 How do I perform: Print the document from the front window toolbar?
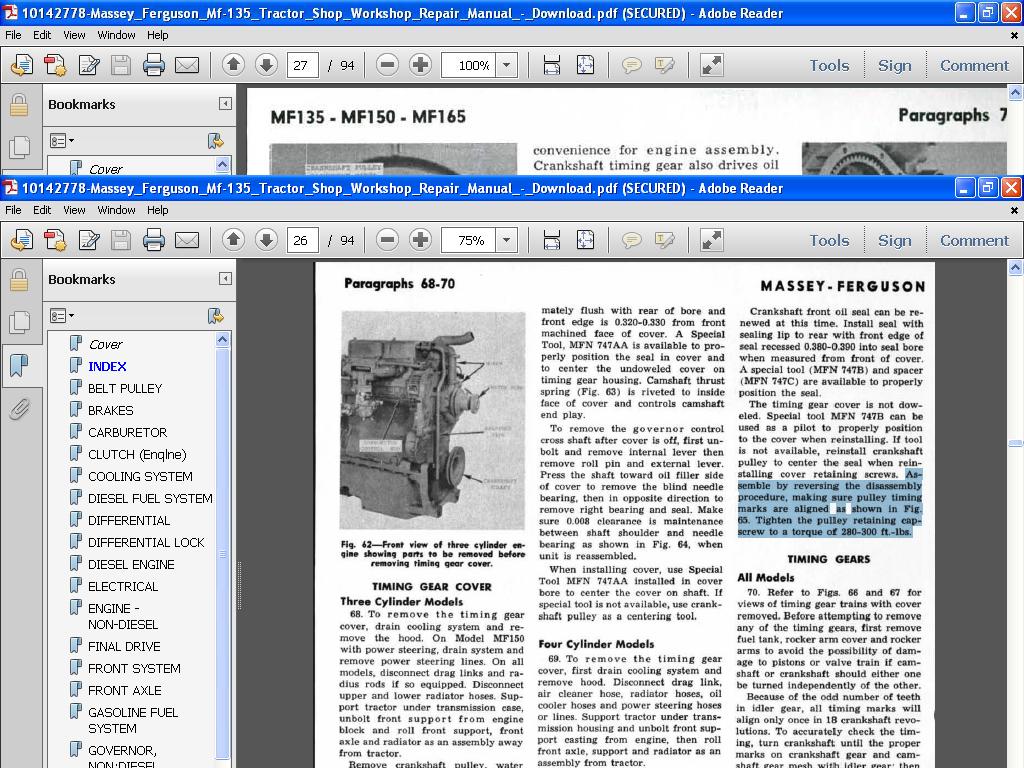[x=153, y=240]
